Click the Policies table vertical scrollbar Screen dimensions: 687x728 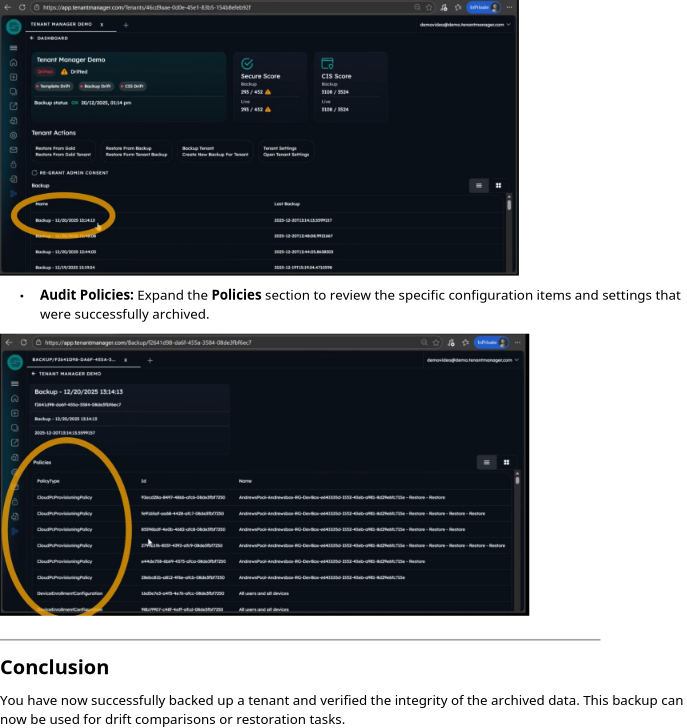tap(517, 480)
